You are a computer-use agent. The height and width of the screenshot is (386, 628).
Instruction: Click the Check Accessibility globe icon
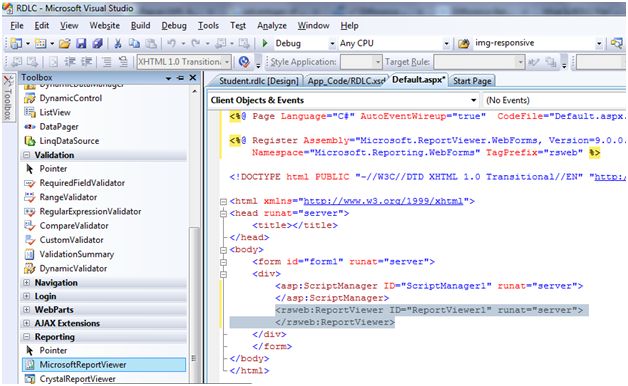click(244, 62)
